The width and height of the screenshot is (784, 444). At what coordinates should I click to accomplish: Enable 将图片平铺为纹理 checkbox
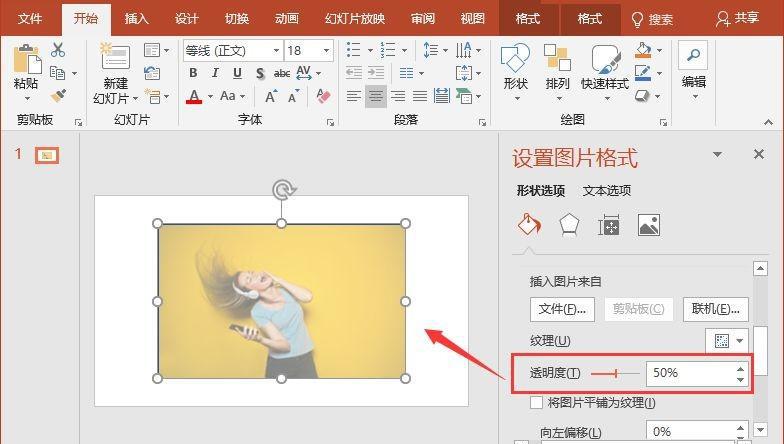tap(537, 403)
